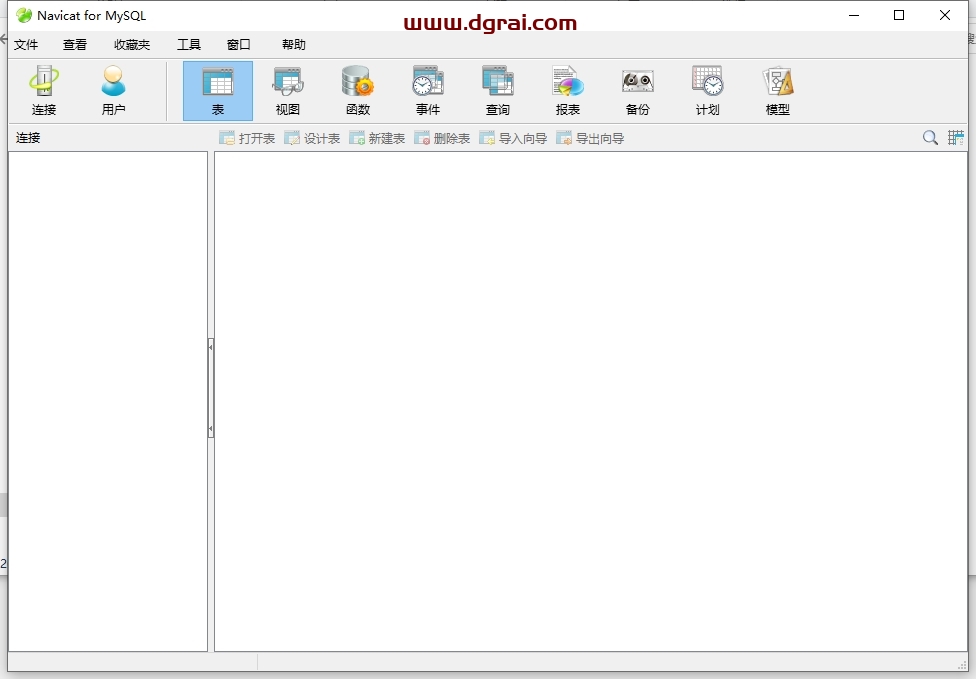Image resolution: width=976 pixels, height=679 pixels.
Task: Open the 窗口 (Window) menu
Action: (x=238, y=45)
